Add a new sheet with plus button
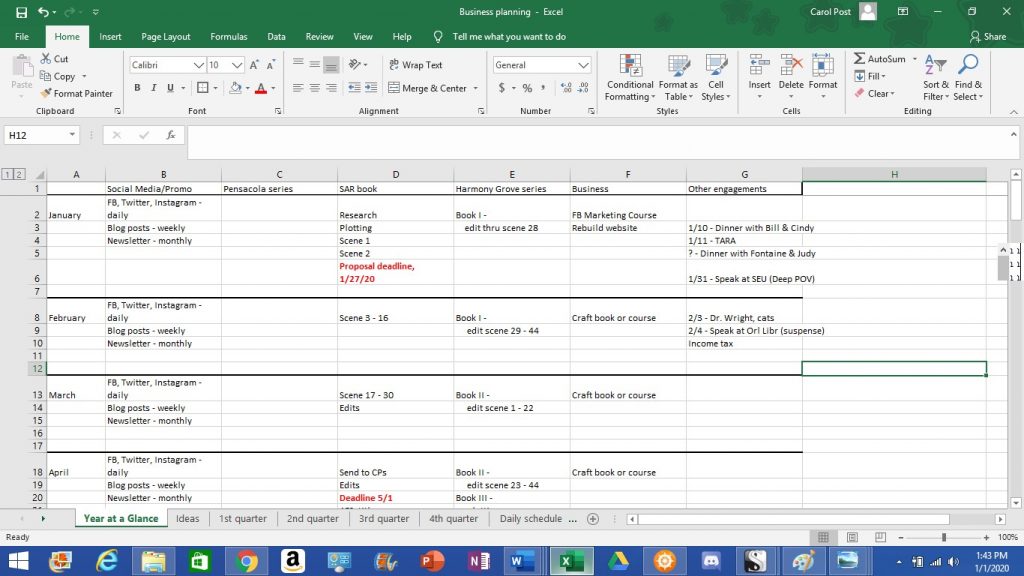 tap(593, 519)
